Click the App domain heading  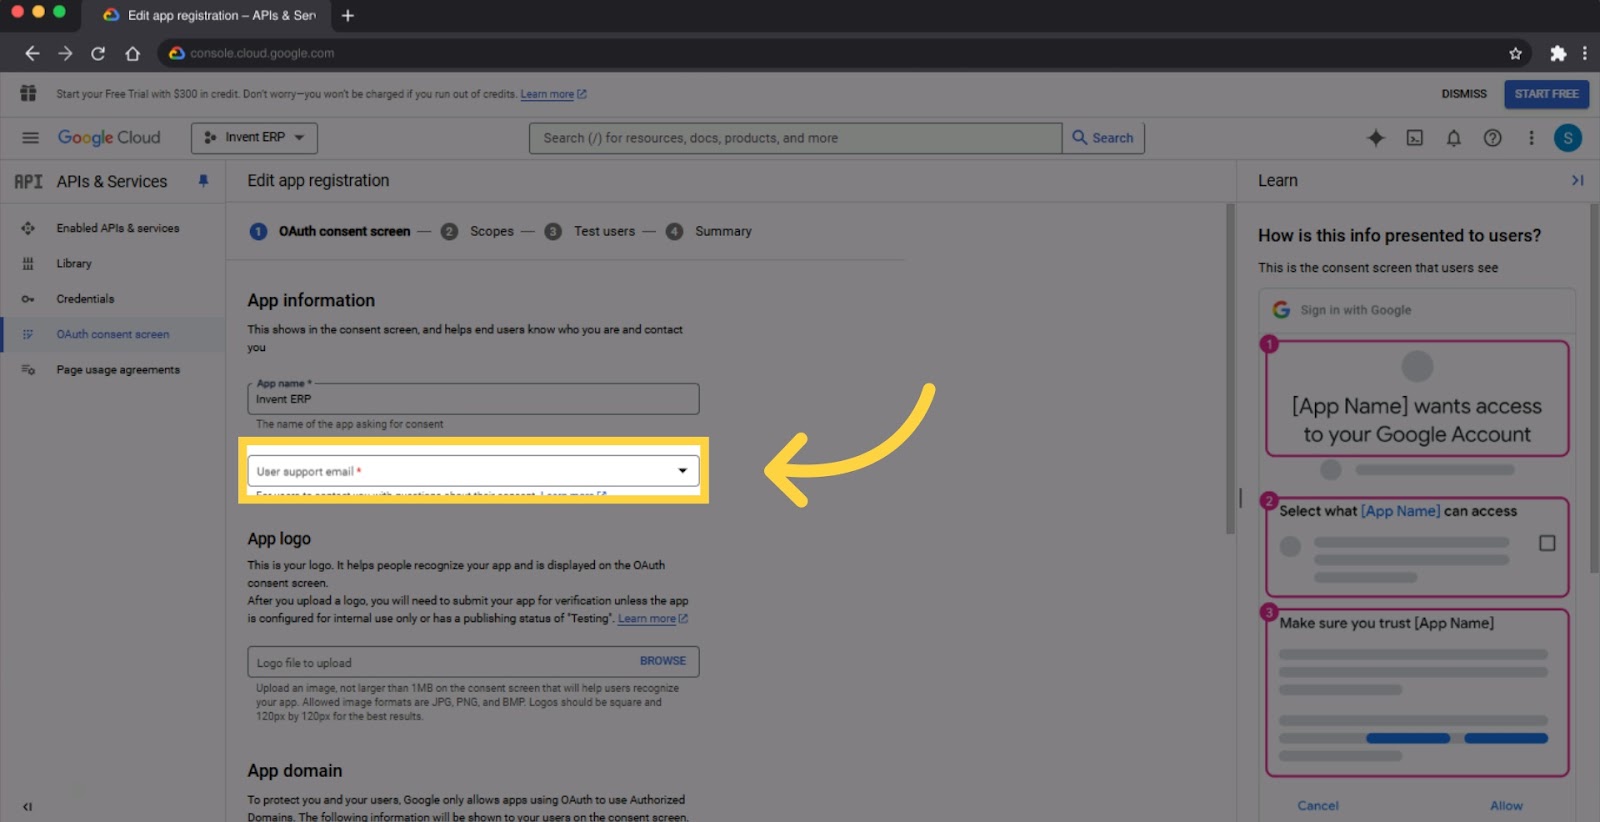point(295,771)
